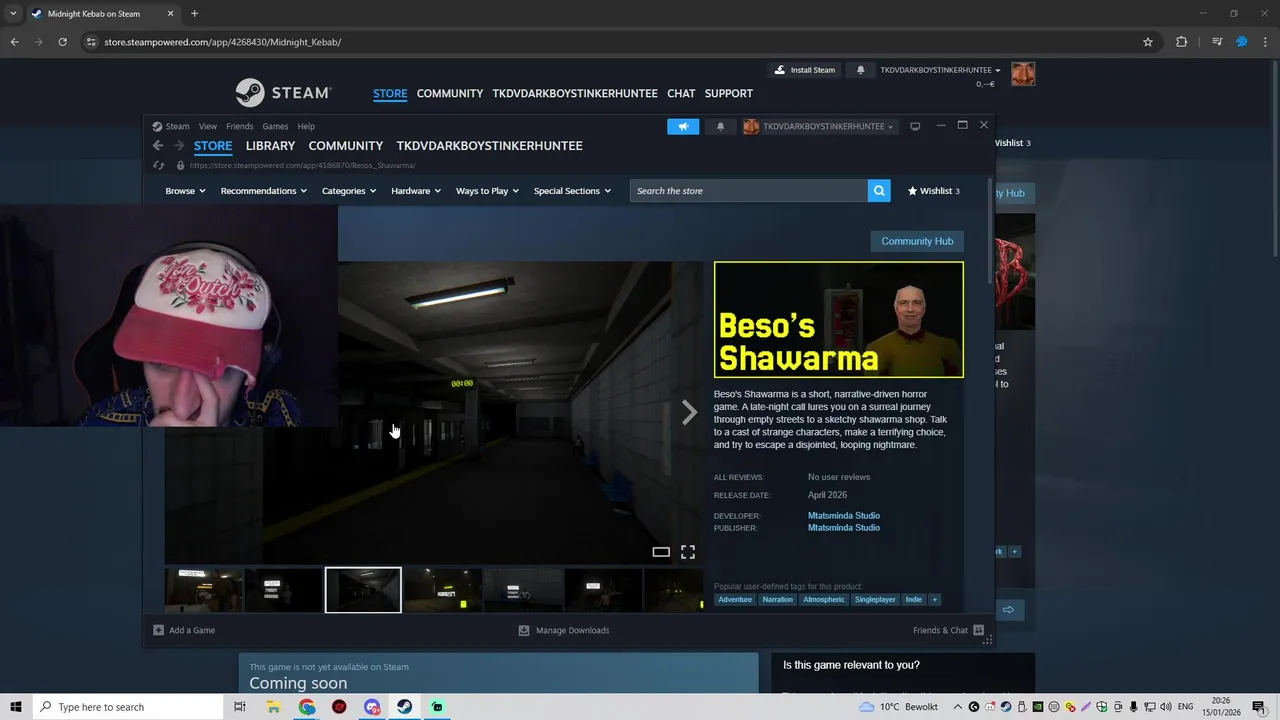The image size is (1280, 720).
Task: Open the Friends menu
Action: click(x=239, y=126)
